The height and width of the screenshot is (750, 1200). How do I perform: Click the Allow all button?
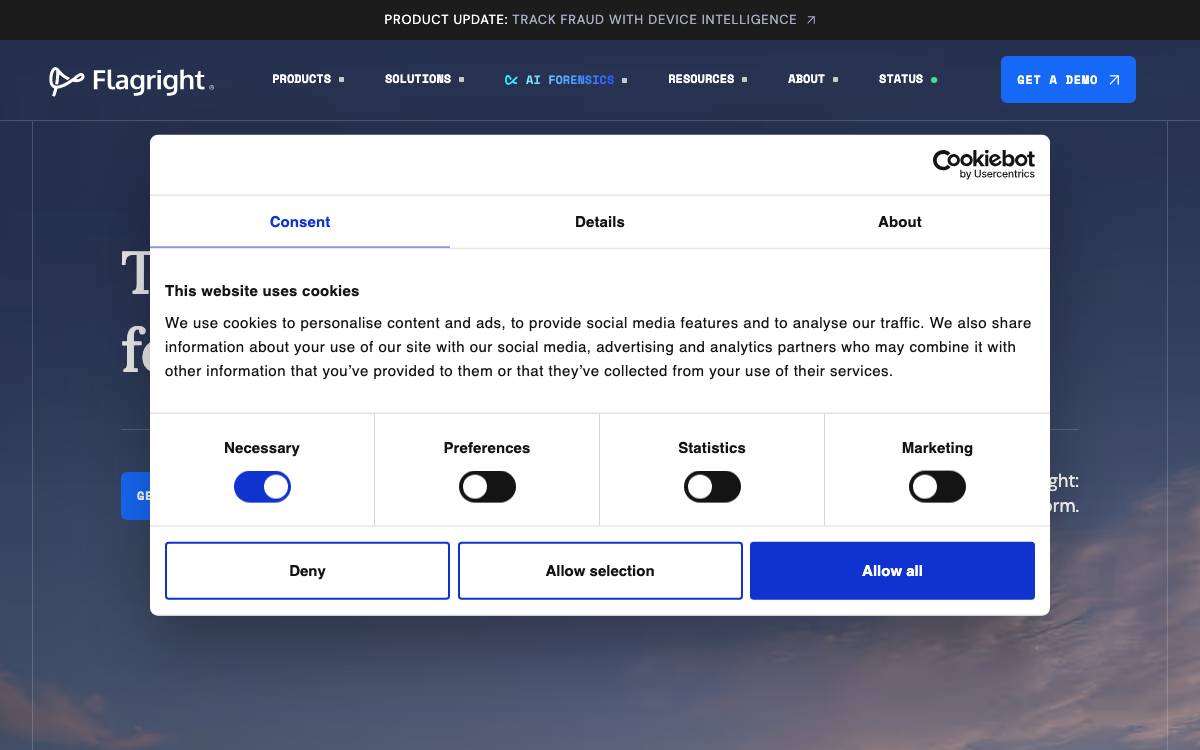tap(892, 571)
